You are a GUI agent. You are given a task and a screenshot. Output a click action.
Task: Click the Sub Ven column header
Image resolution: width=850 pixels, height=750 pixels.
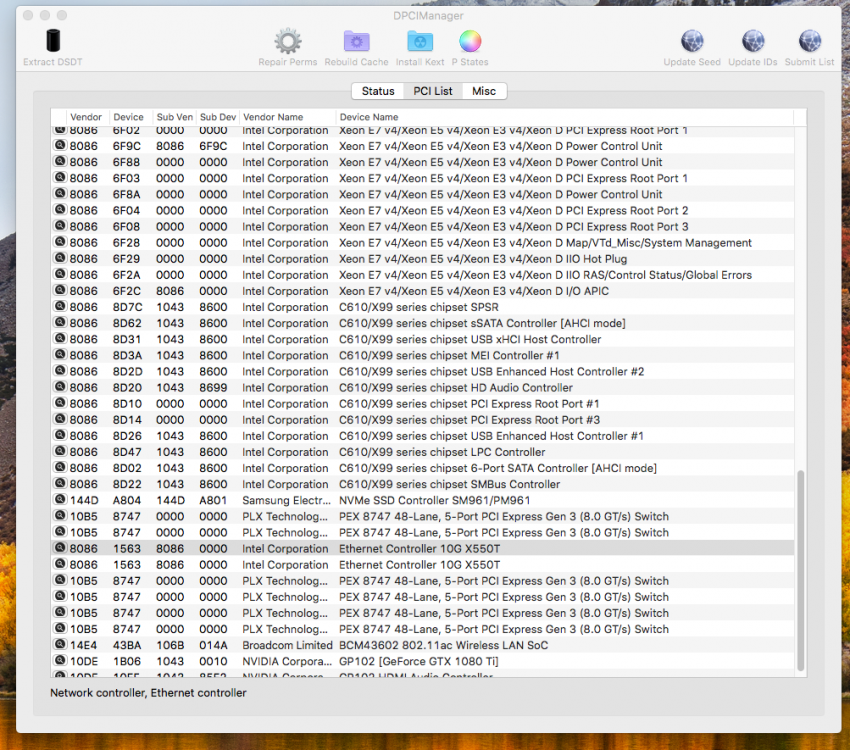click(175, 117)
